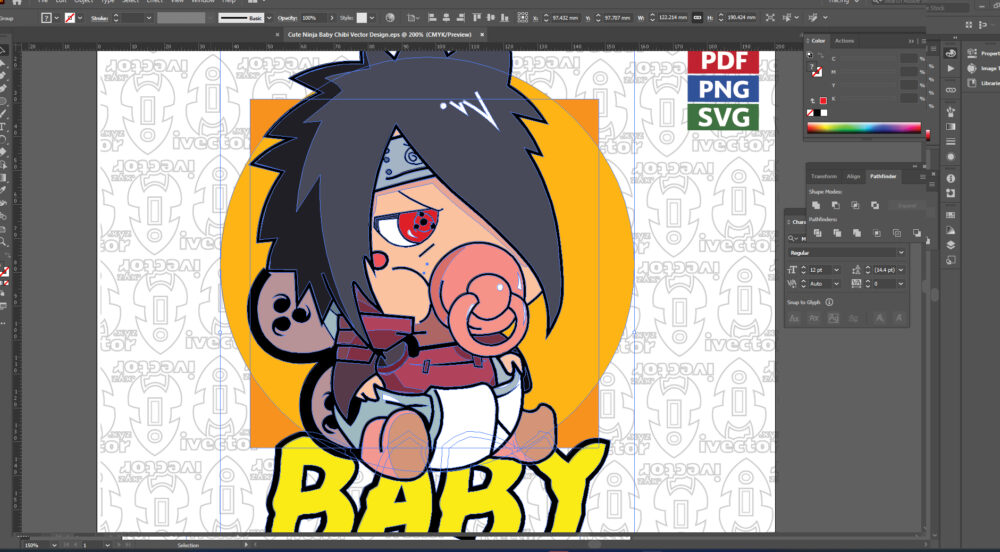
Task: Open the Properties panel button
Action: point(983,54)
